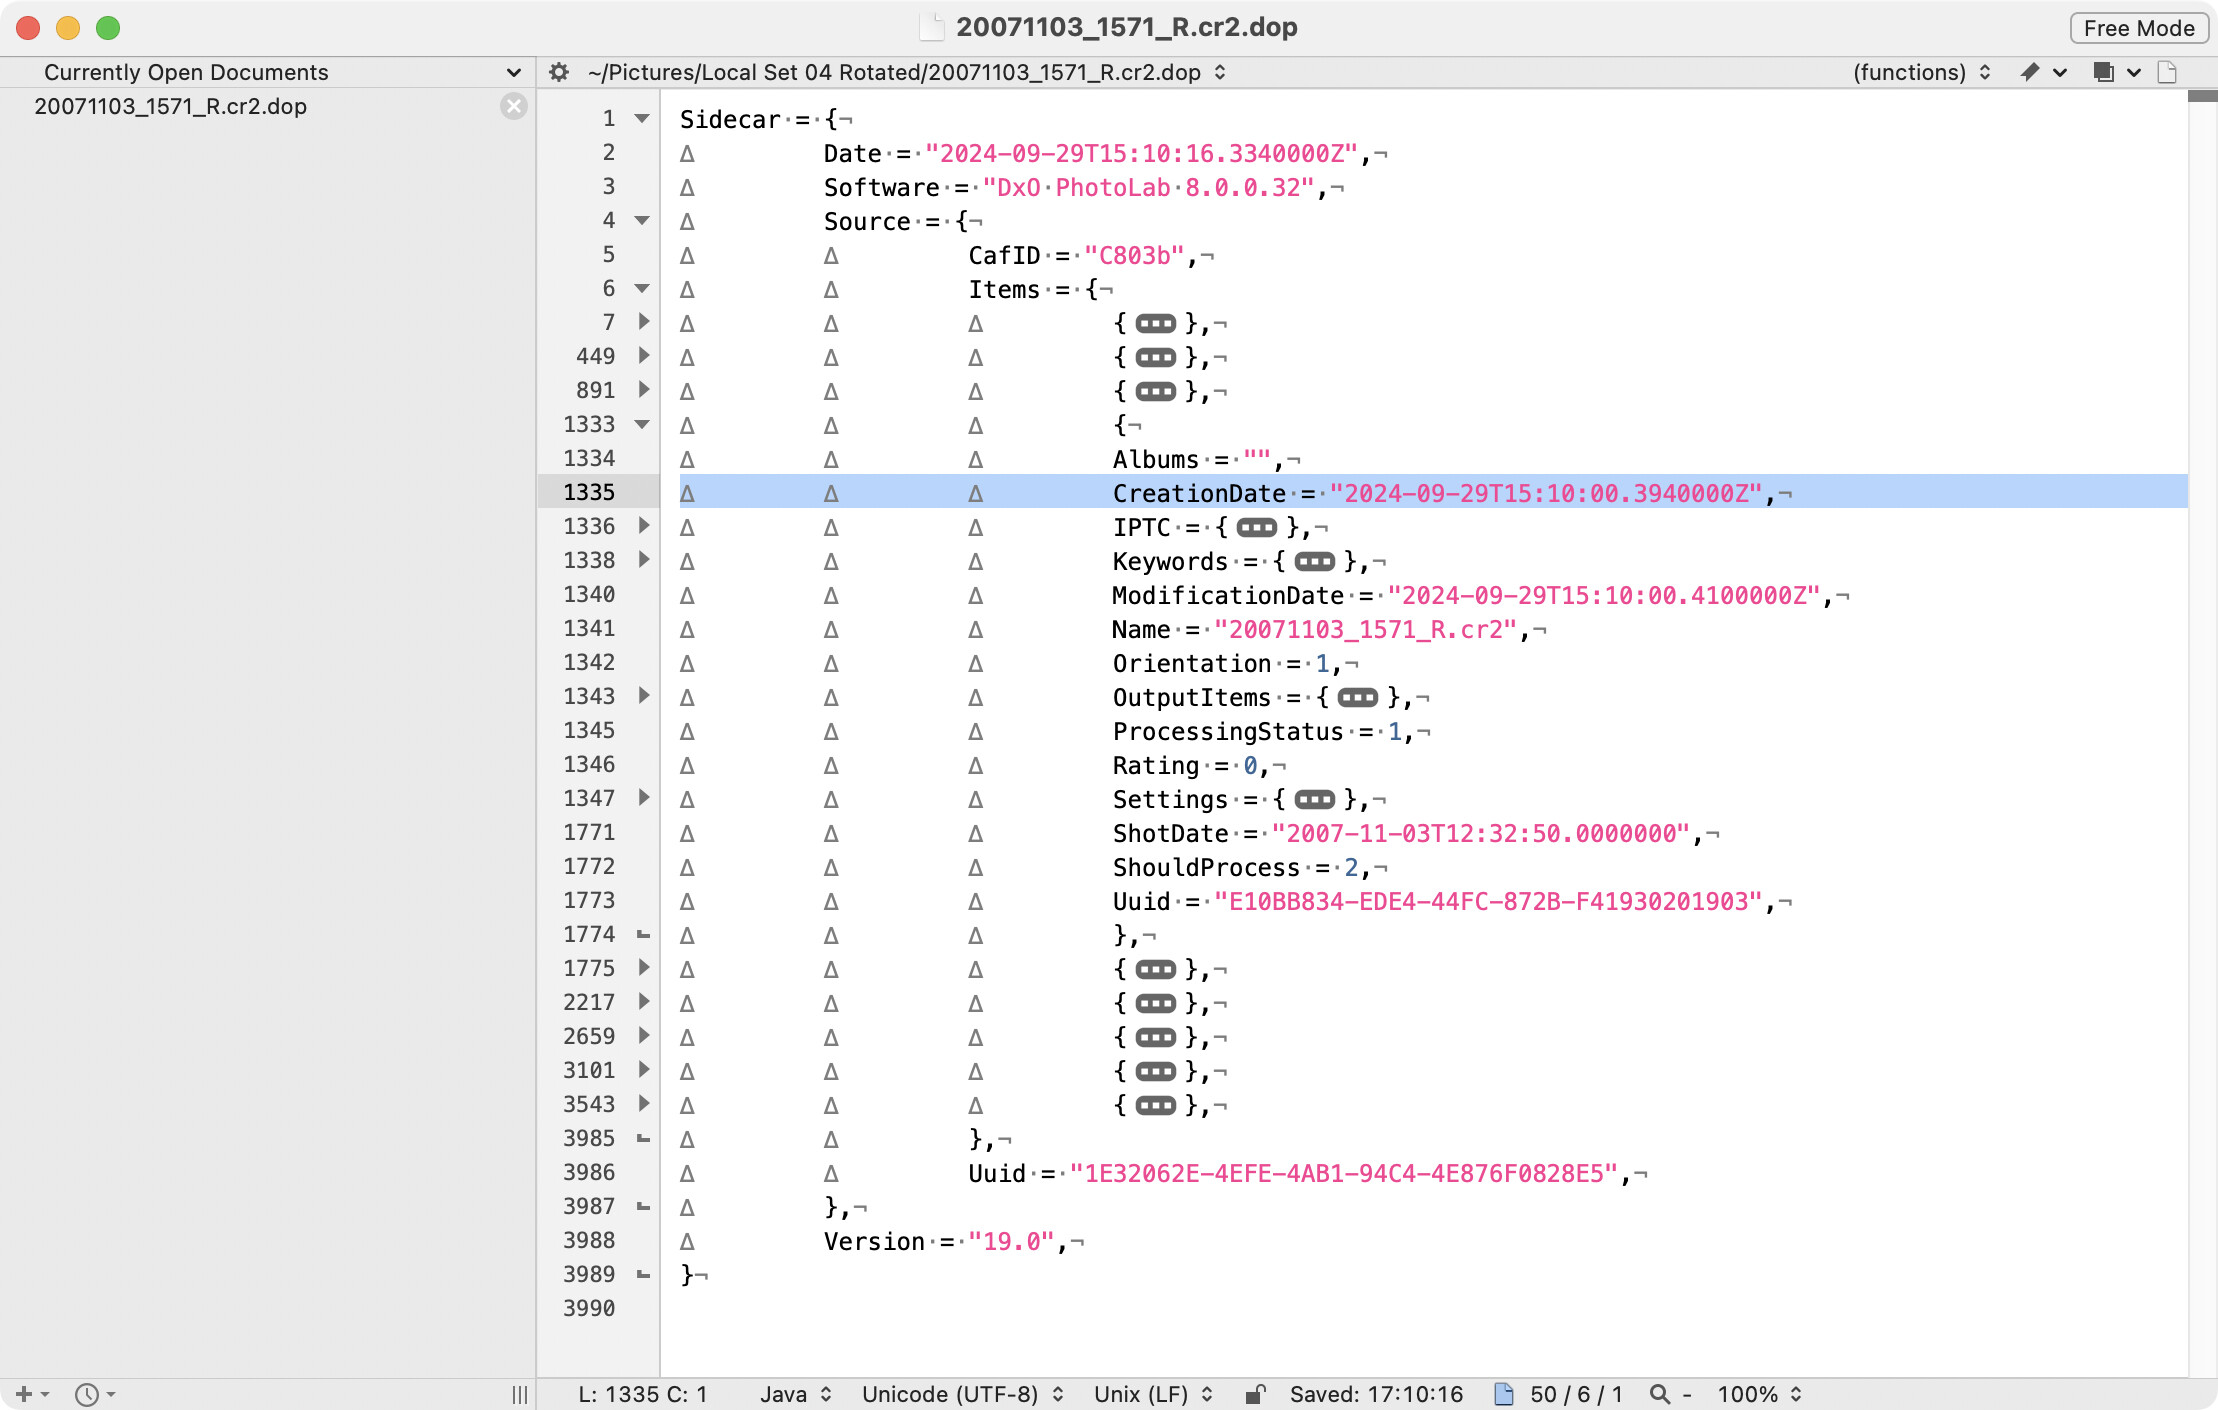Click the fold end marker at line 3989
The image size is (2218, 1410).
click(643, 1276)
